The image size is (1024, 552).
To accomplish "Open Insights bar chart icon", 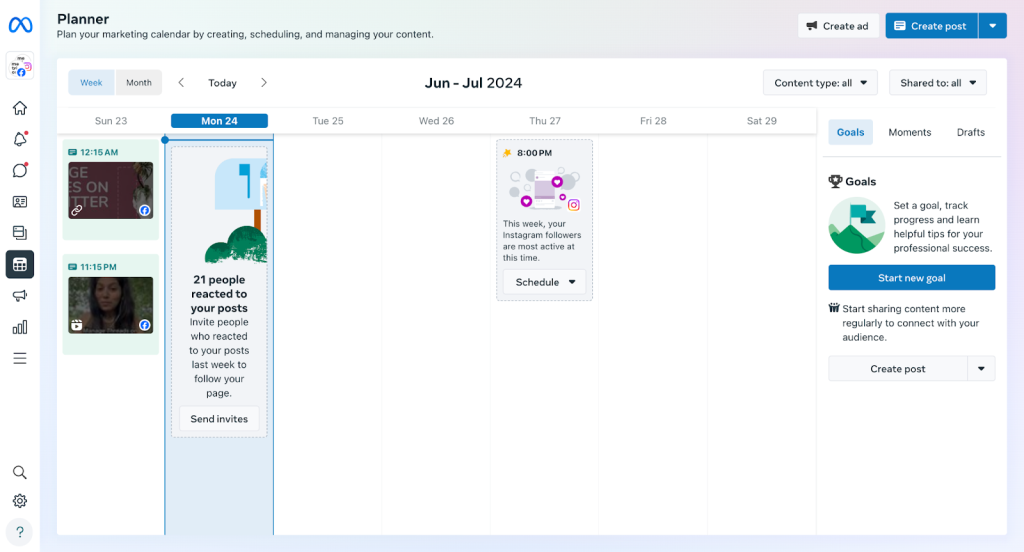I will [20, 327].
